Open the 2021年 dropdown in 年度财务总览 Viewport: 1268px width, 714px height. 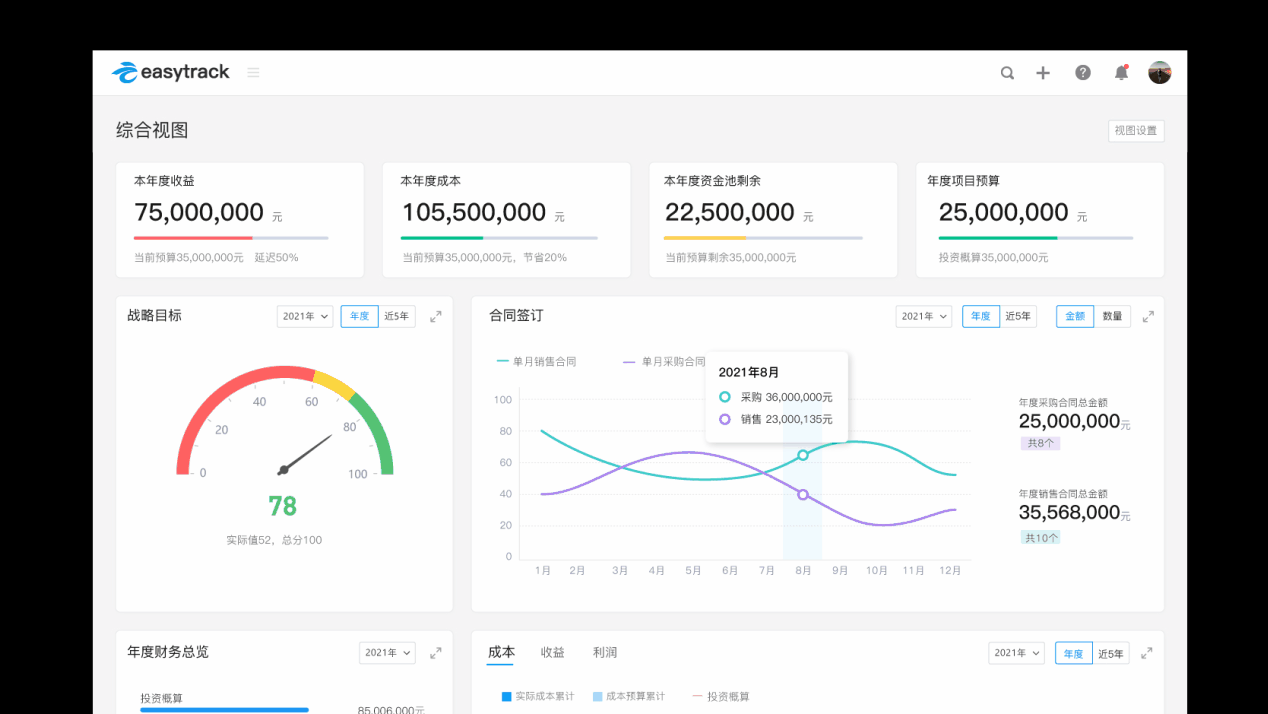click(387, 653)
